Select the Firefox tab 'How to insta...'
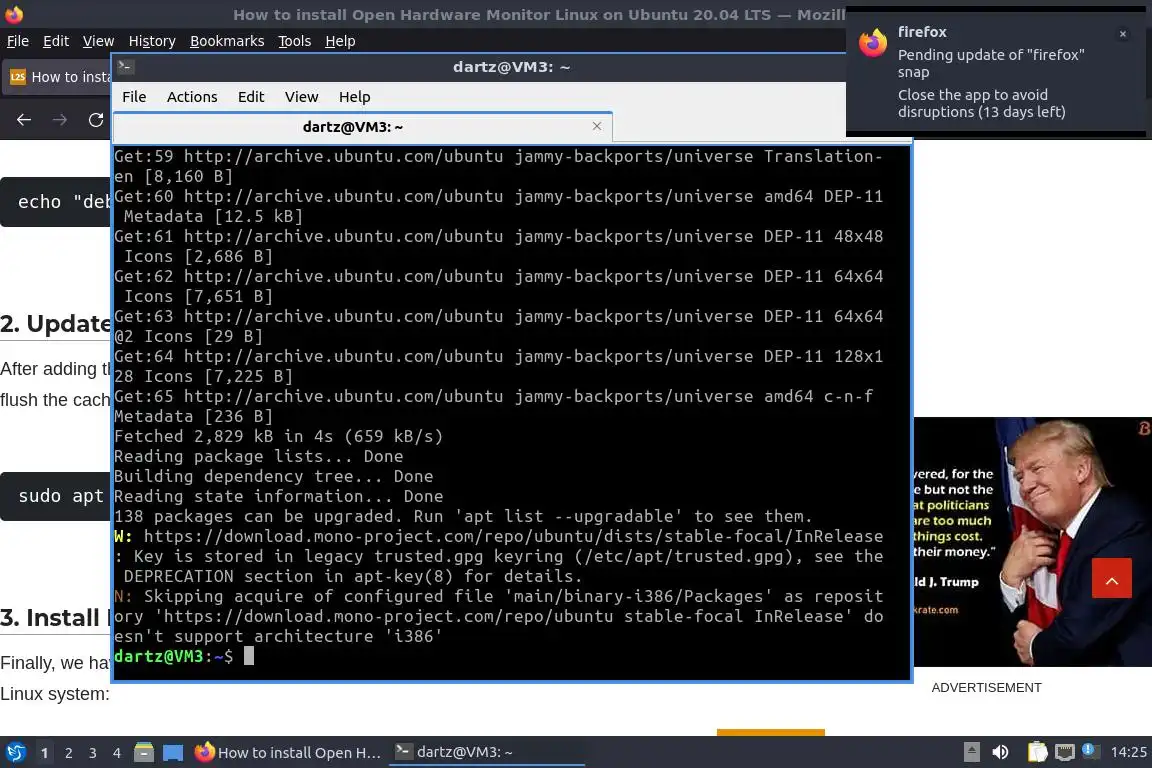The width and height of the screenshot is (1152, 768). pyautogui.click(x=57, y=76)
